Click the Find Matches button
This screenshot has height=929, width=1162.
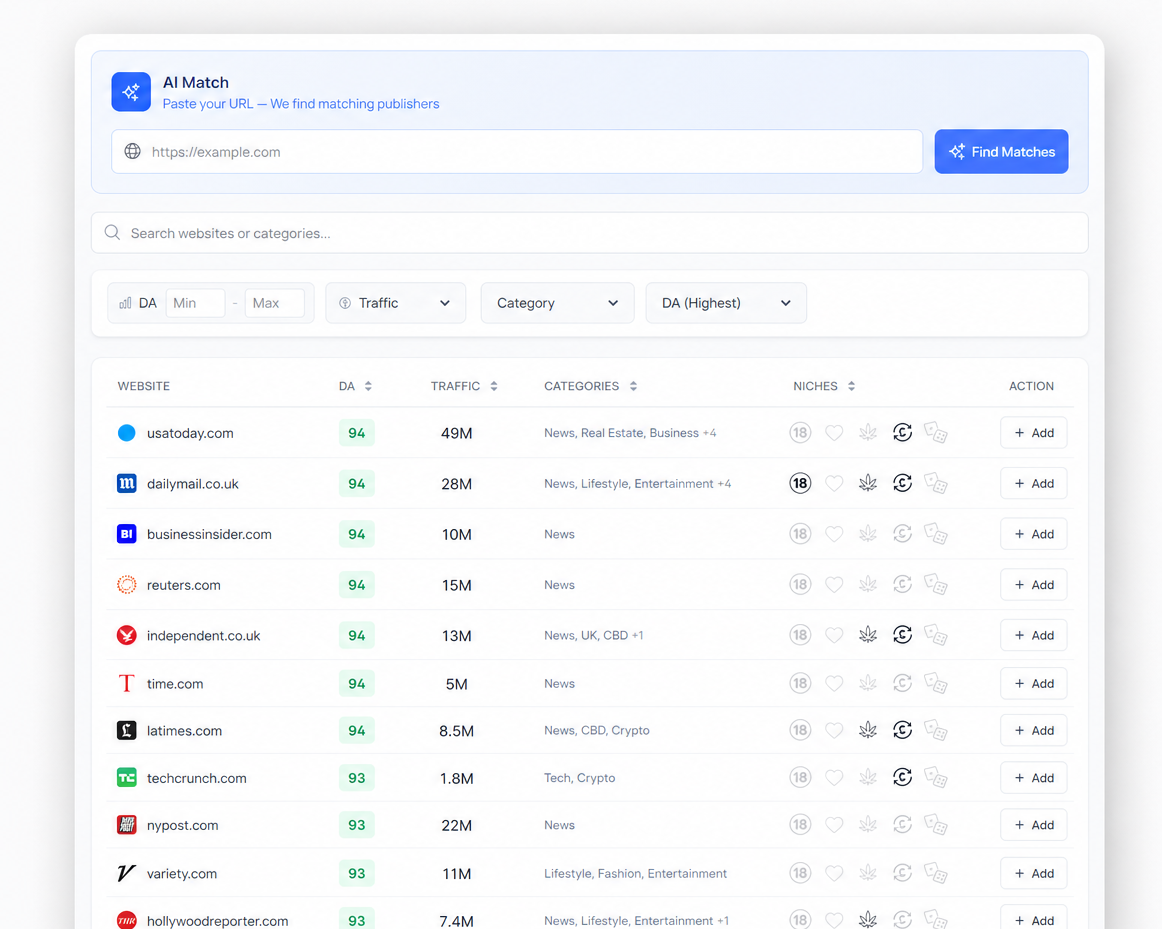point(1001,152)
